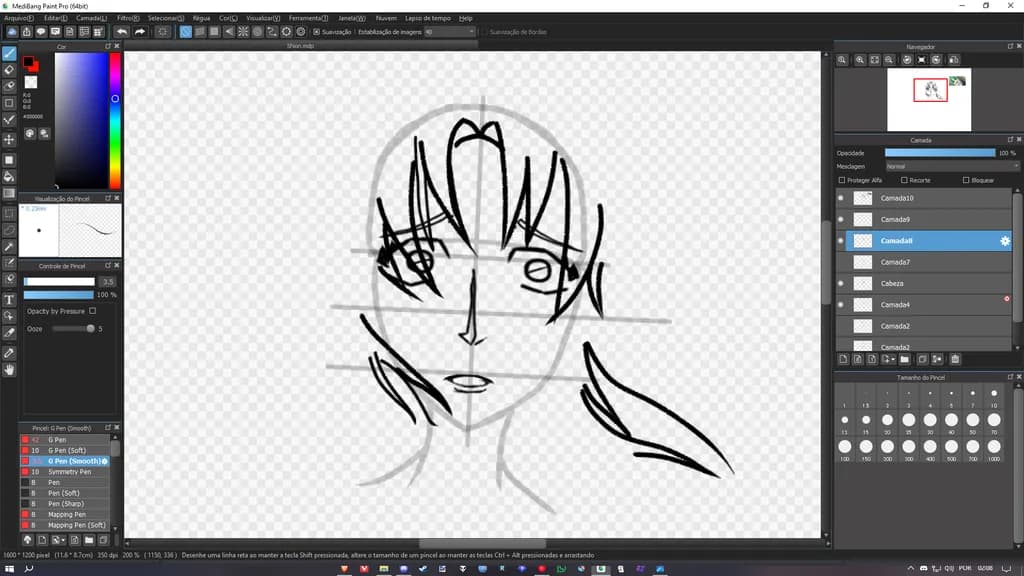Image resolution: width=1024 pixels, height=576 pixels.
Task: Select the G Pen brush
Action: pyautogui.click(x=65, y=440)
